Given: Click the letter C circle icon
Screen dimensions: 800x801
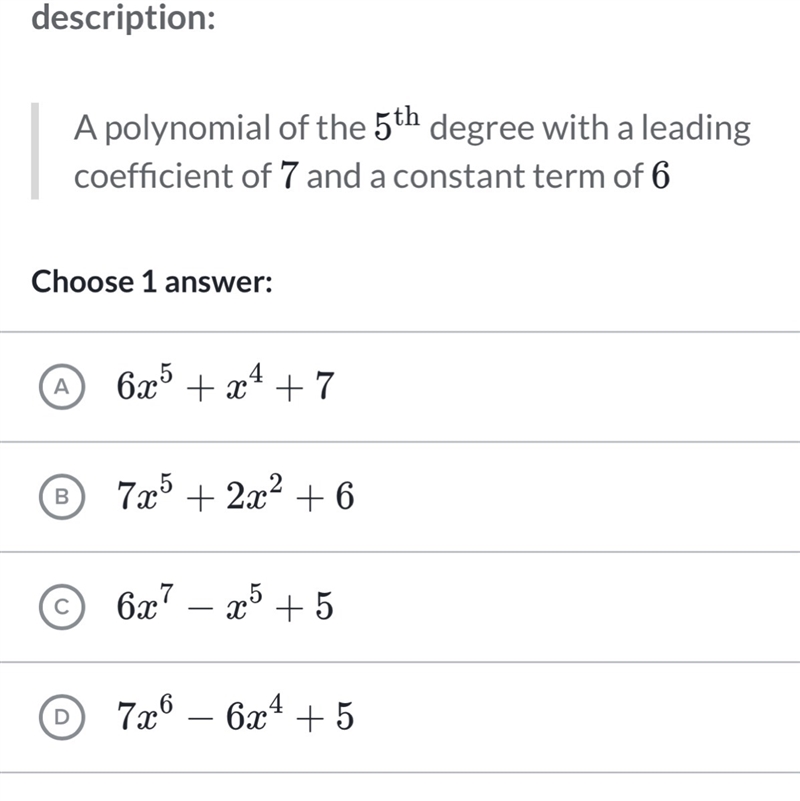Looking at the screenshot, I should pyautogui.click(x=62, y=606).
